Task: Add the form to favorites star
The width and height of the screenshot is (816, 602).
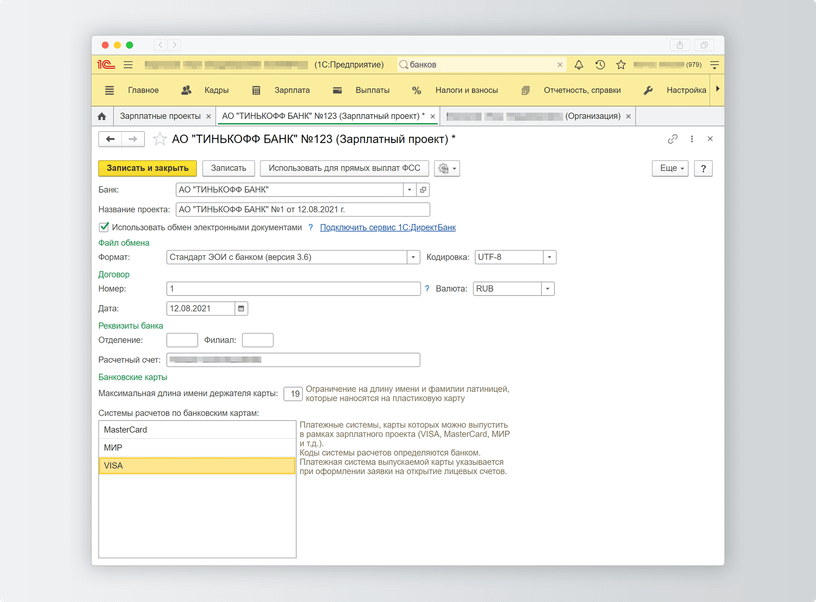Action: [x=160, y=139]
